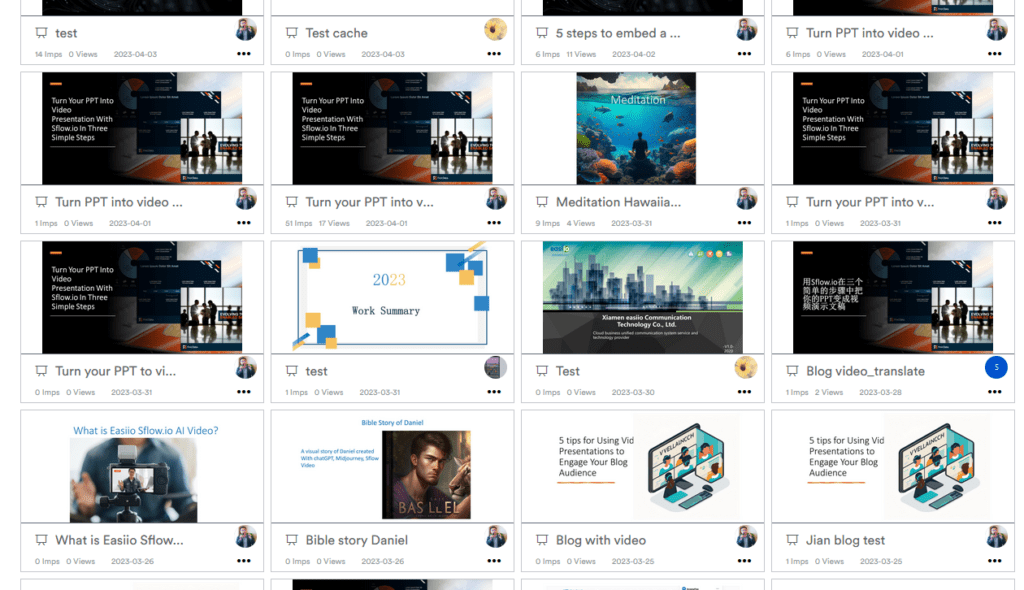Select the Meditation underwater thumbnail
The height and width of the screenshot is (590, 1024).
[x=636, y=128]
